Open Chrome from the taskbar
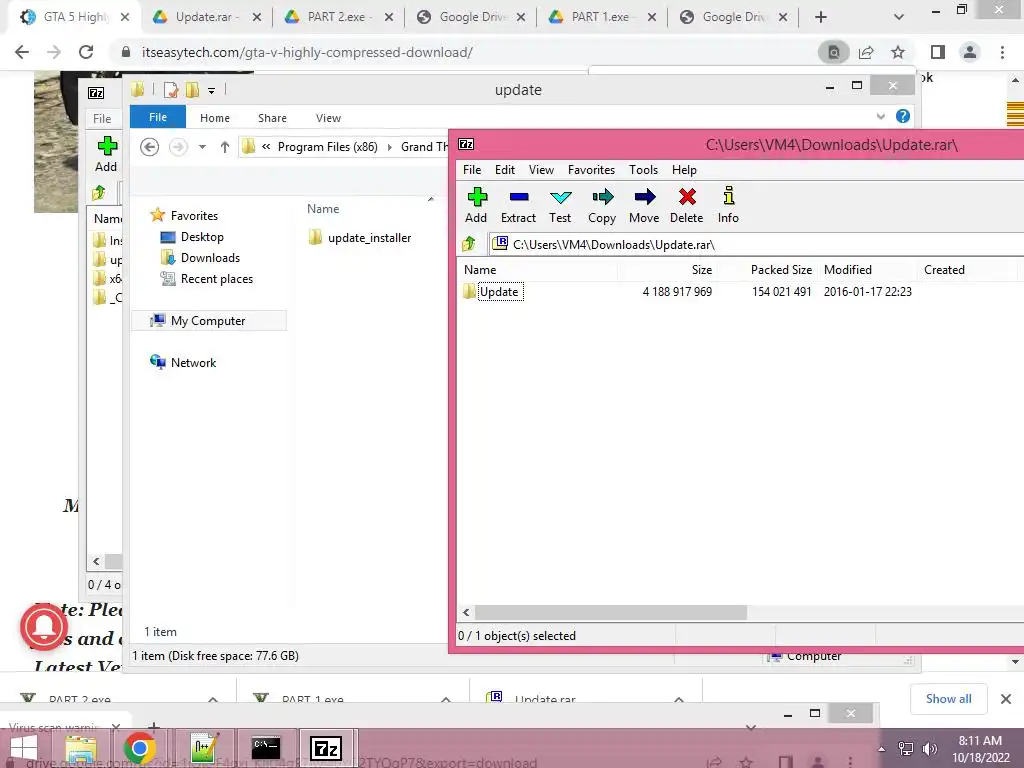 (139, 748)
